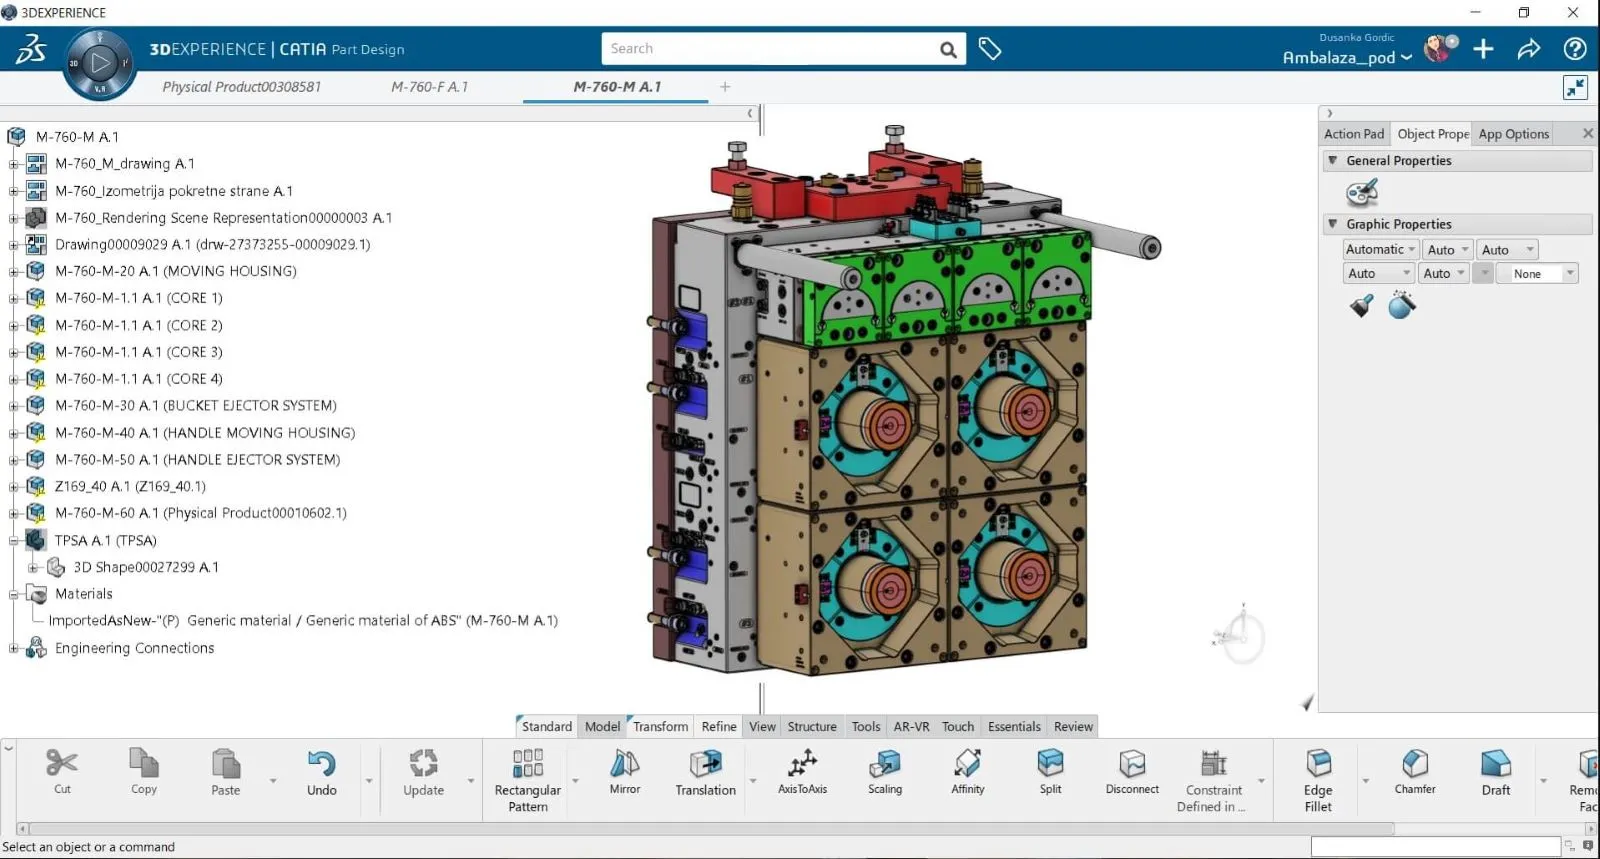Collapse the TPSA A.1 tree node
The height and width of the screenshot is (859, 1600).
14,541
